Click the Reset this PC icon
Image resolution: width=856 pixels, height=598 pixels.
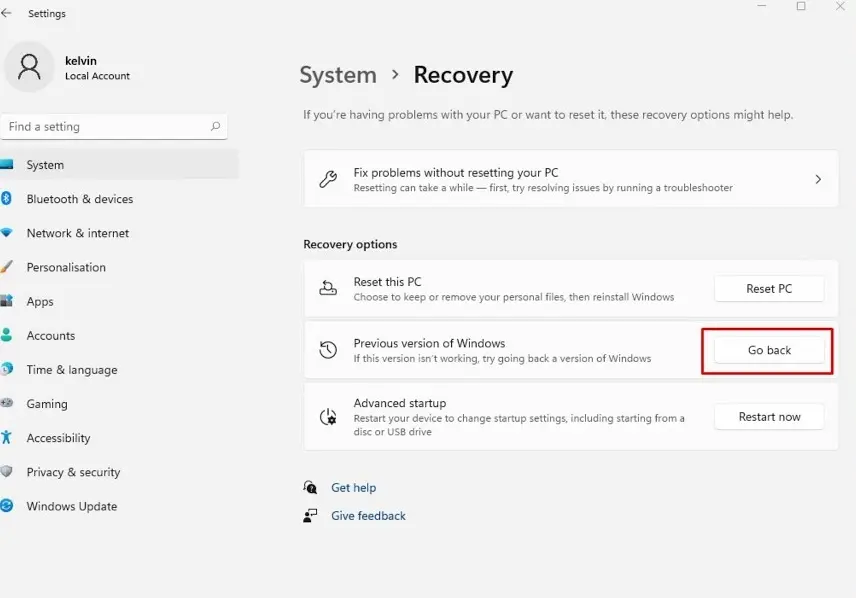pos(328,288)
